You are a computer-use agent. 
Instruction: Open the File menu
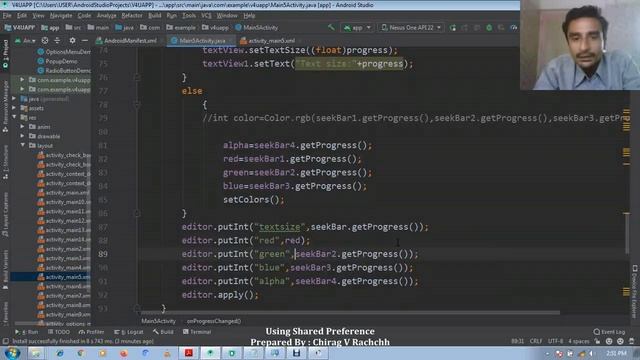pos(7,16)
